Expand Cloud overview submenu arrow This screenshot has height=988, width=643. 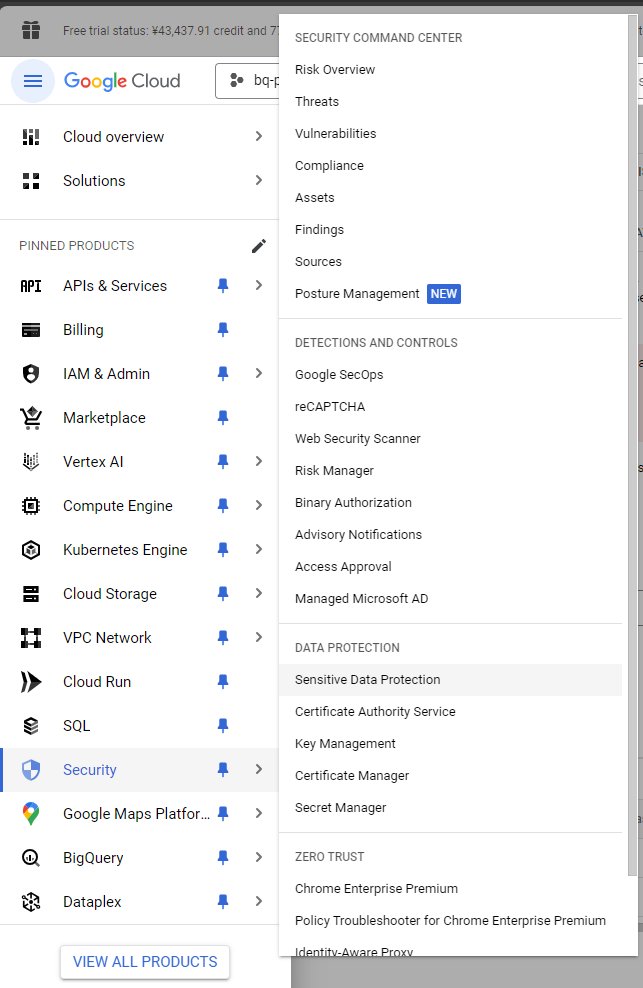click(x=258, y=136)
